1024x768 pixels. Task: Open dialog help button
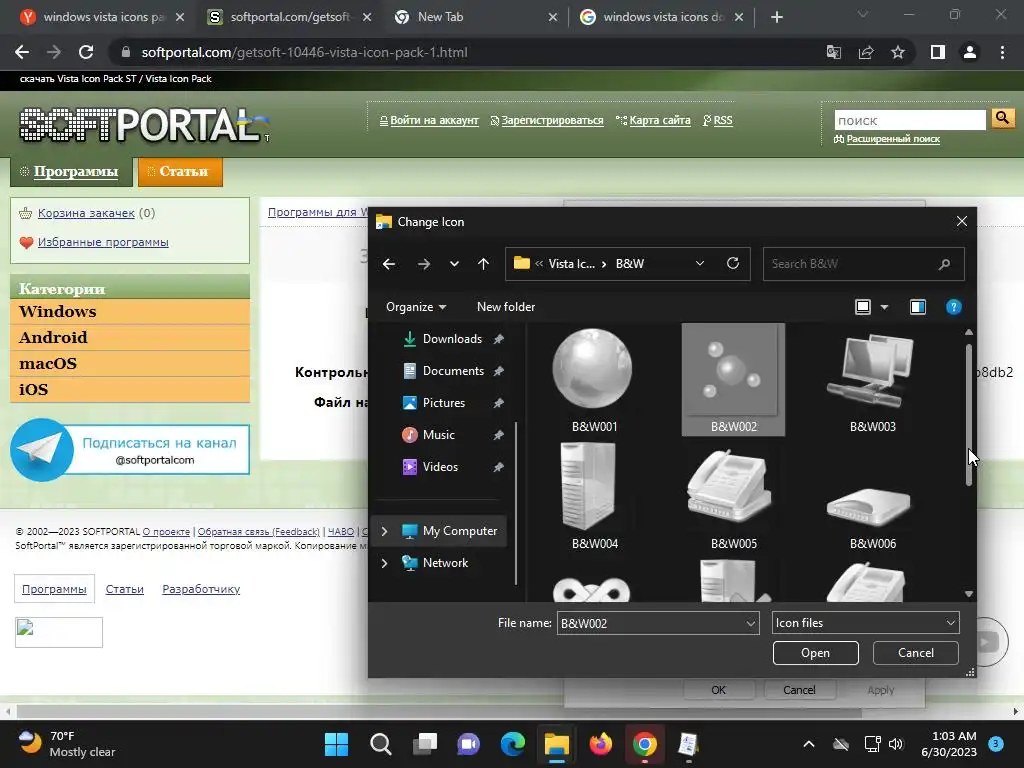pyautogui.click(x=953, y=307)
